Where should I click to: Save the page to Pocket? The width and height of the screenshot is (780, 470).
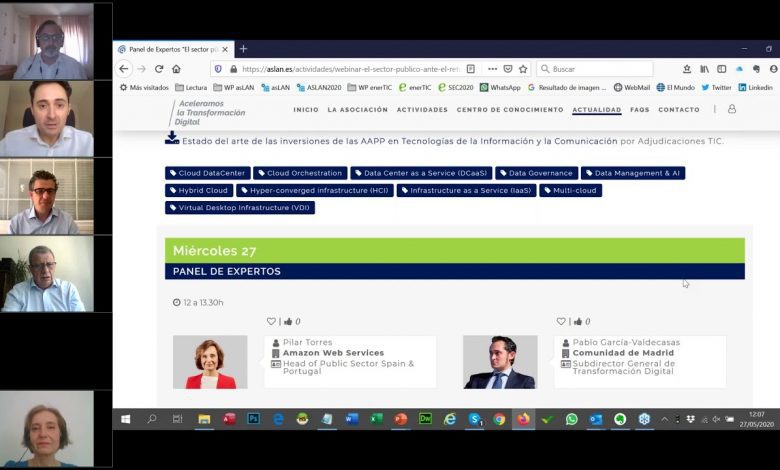[x=508, y=69]
